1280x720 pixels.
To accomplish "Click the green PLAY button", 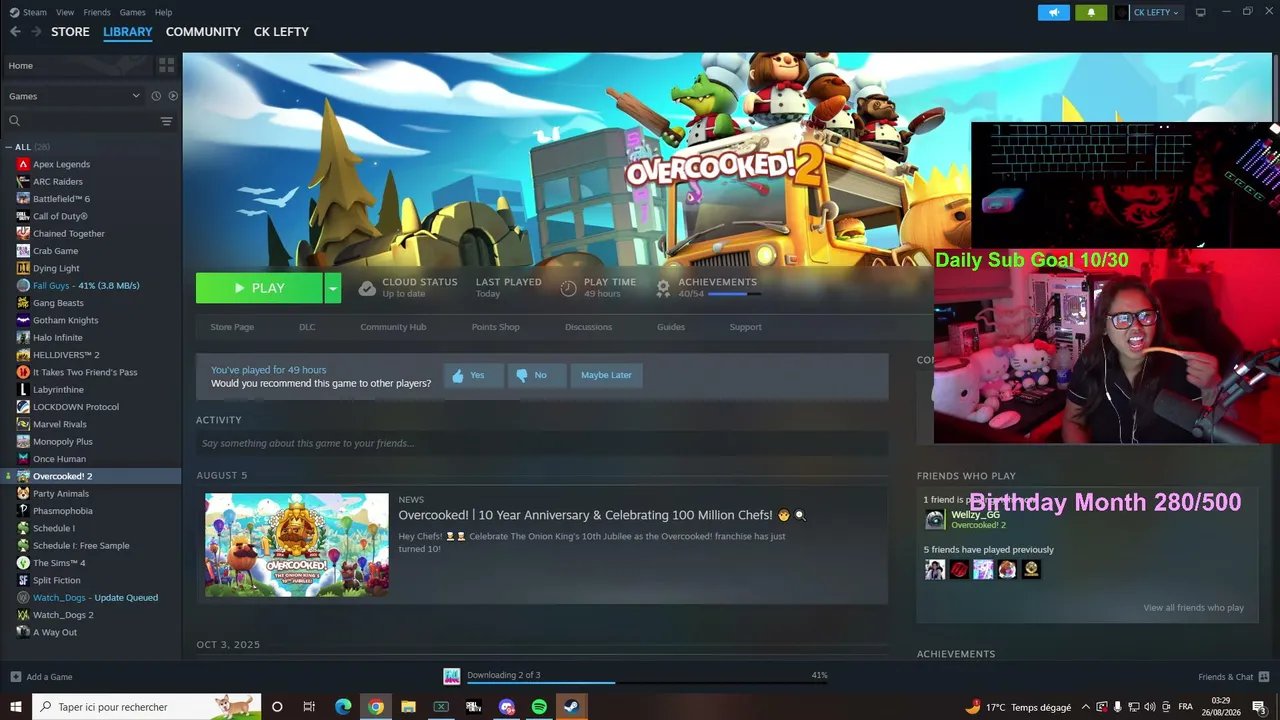I will pos(259,288).
